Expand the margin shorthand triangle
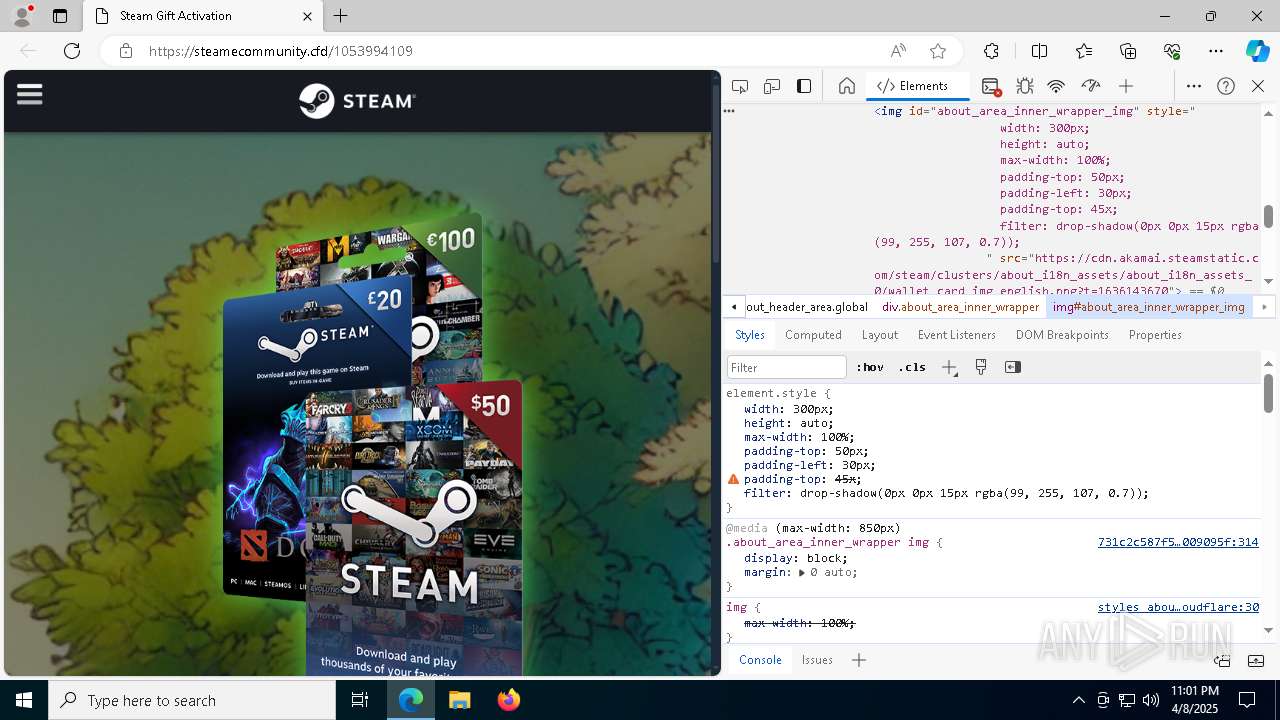This screenshot has height=720, width=1280. pyautogui.click(x=802, y=573)
